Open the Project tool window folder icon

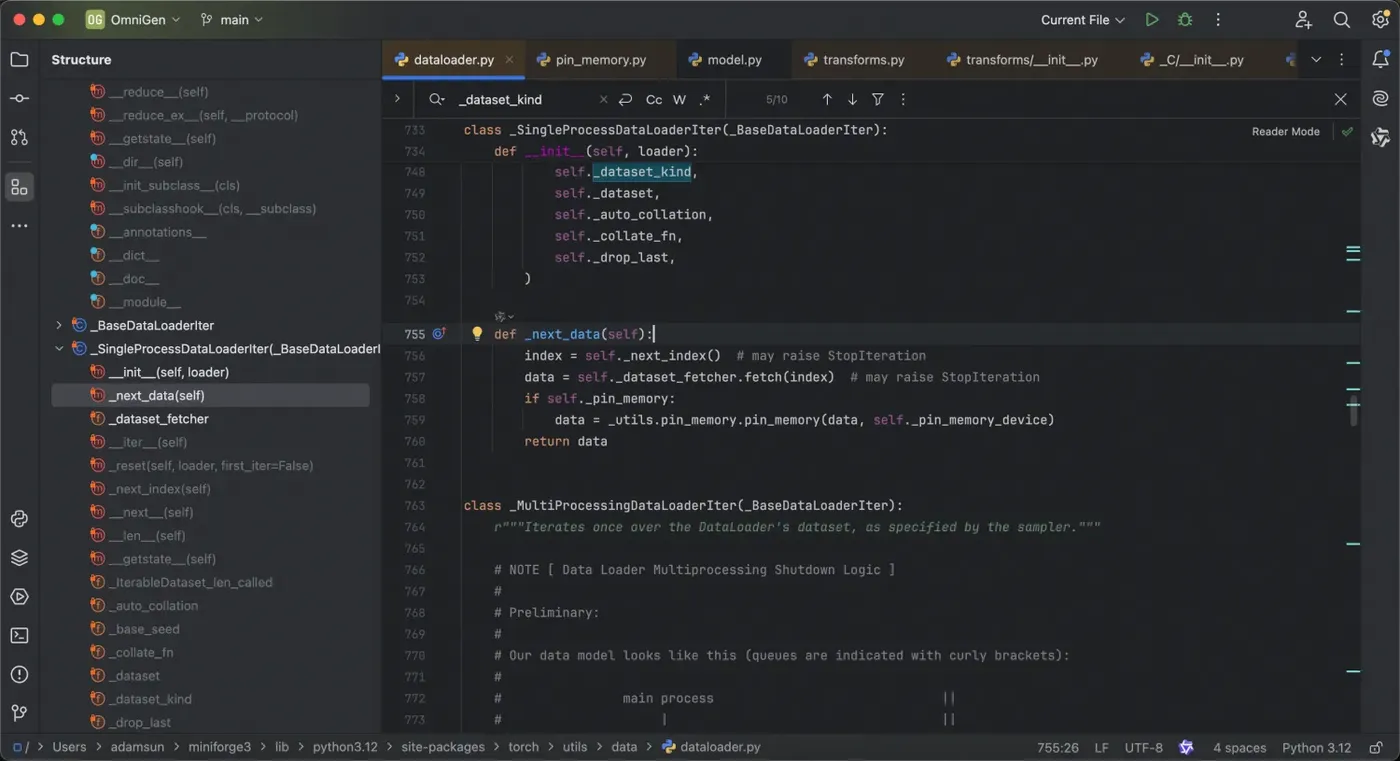19,60
